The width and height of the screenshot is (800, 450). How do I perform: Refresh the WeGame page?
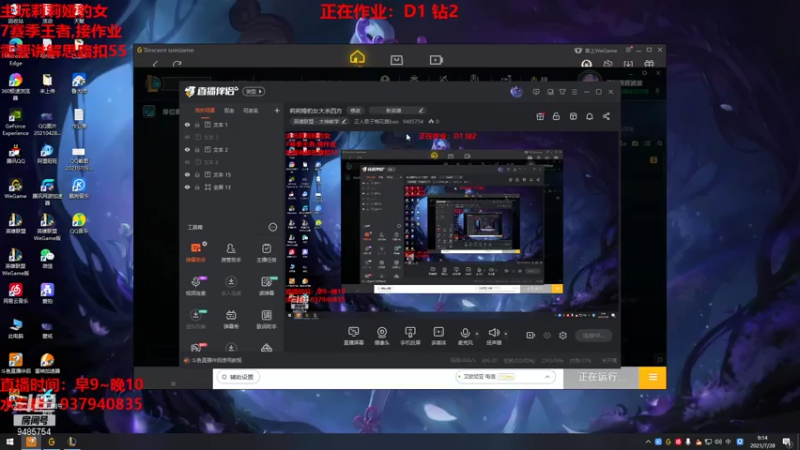click(177, 64)
